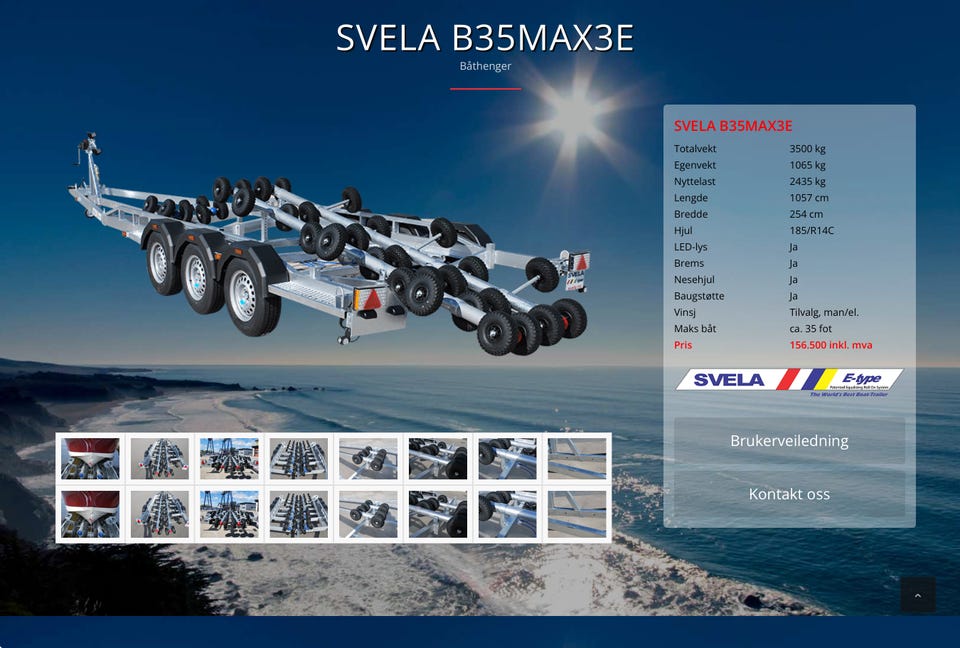Click the Brems label

click(x=689, y=263)
